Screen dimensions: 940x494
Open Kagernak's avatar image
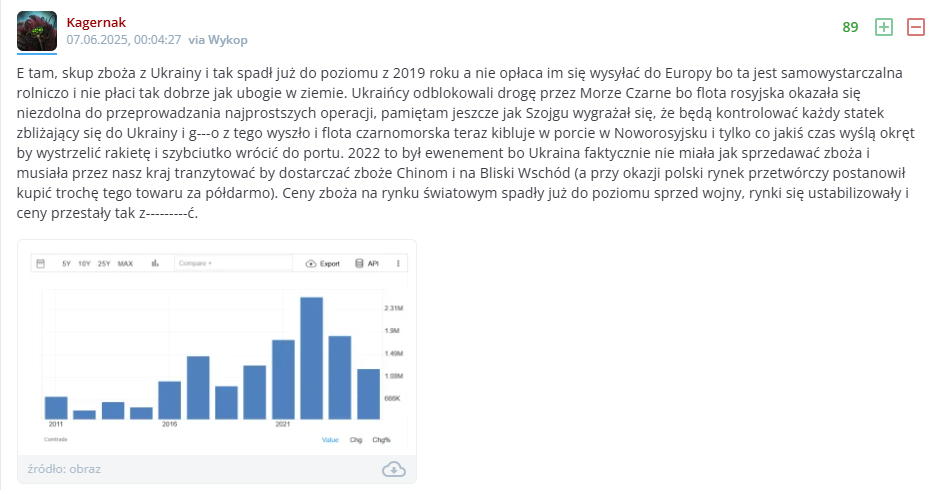37,32
